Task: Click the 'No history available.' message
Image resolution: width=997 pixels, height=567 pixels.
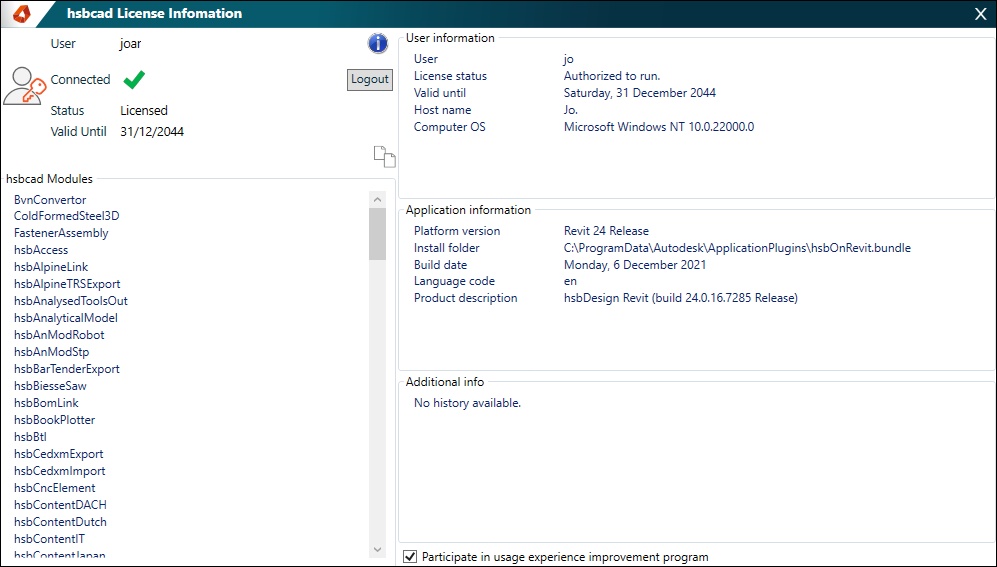Action: pyautogui.click(x=467, y=403)
